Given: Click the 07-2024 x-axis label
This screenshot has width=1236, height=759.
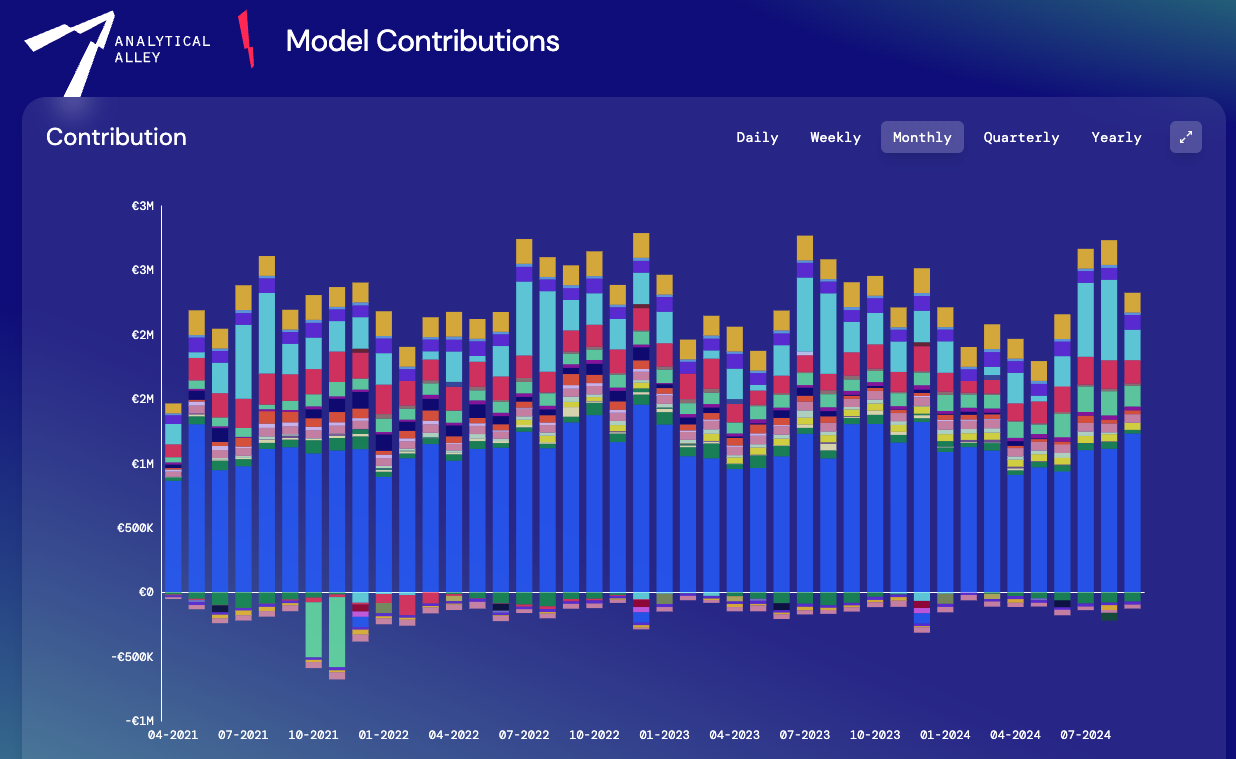Looking at the screenshot, I should 1085,735.
